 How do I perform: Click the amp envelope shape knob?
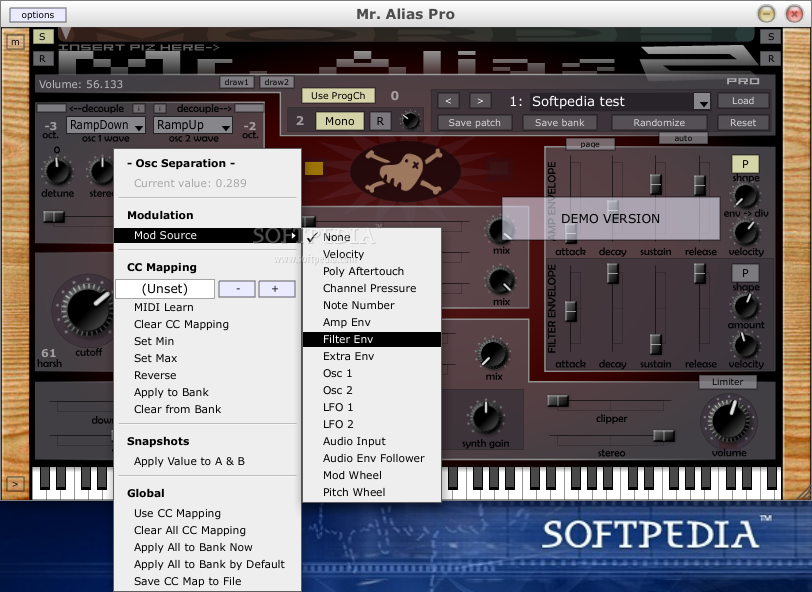(746, 196)
